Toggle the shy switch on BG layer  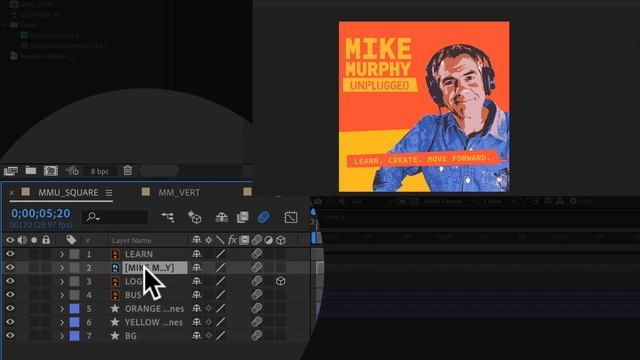click(x=196, y=336)
